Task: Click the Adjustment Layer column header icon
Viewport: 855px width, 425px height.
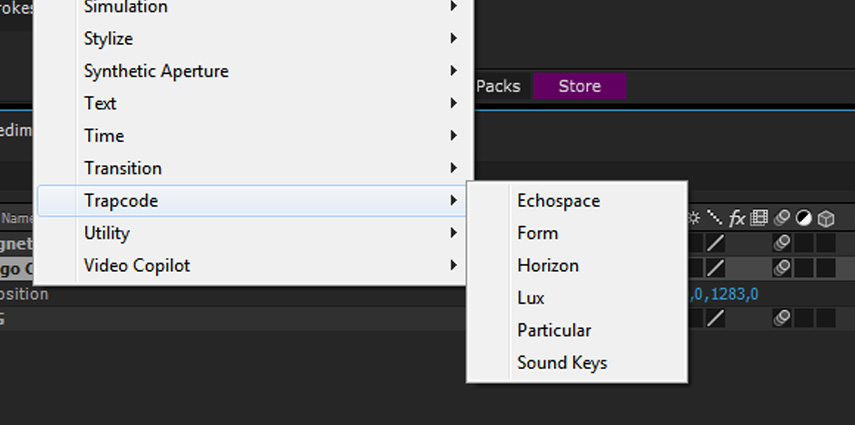Action: (x=803, y=218)
